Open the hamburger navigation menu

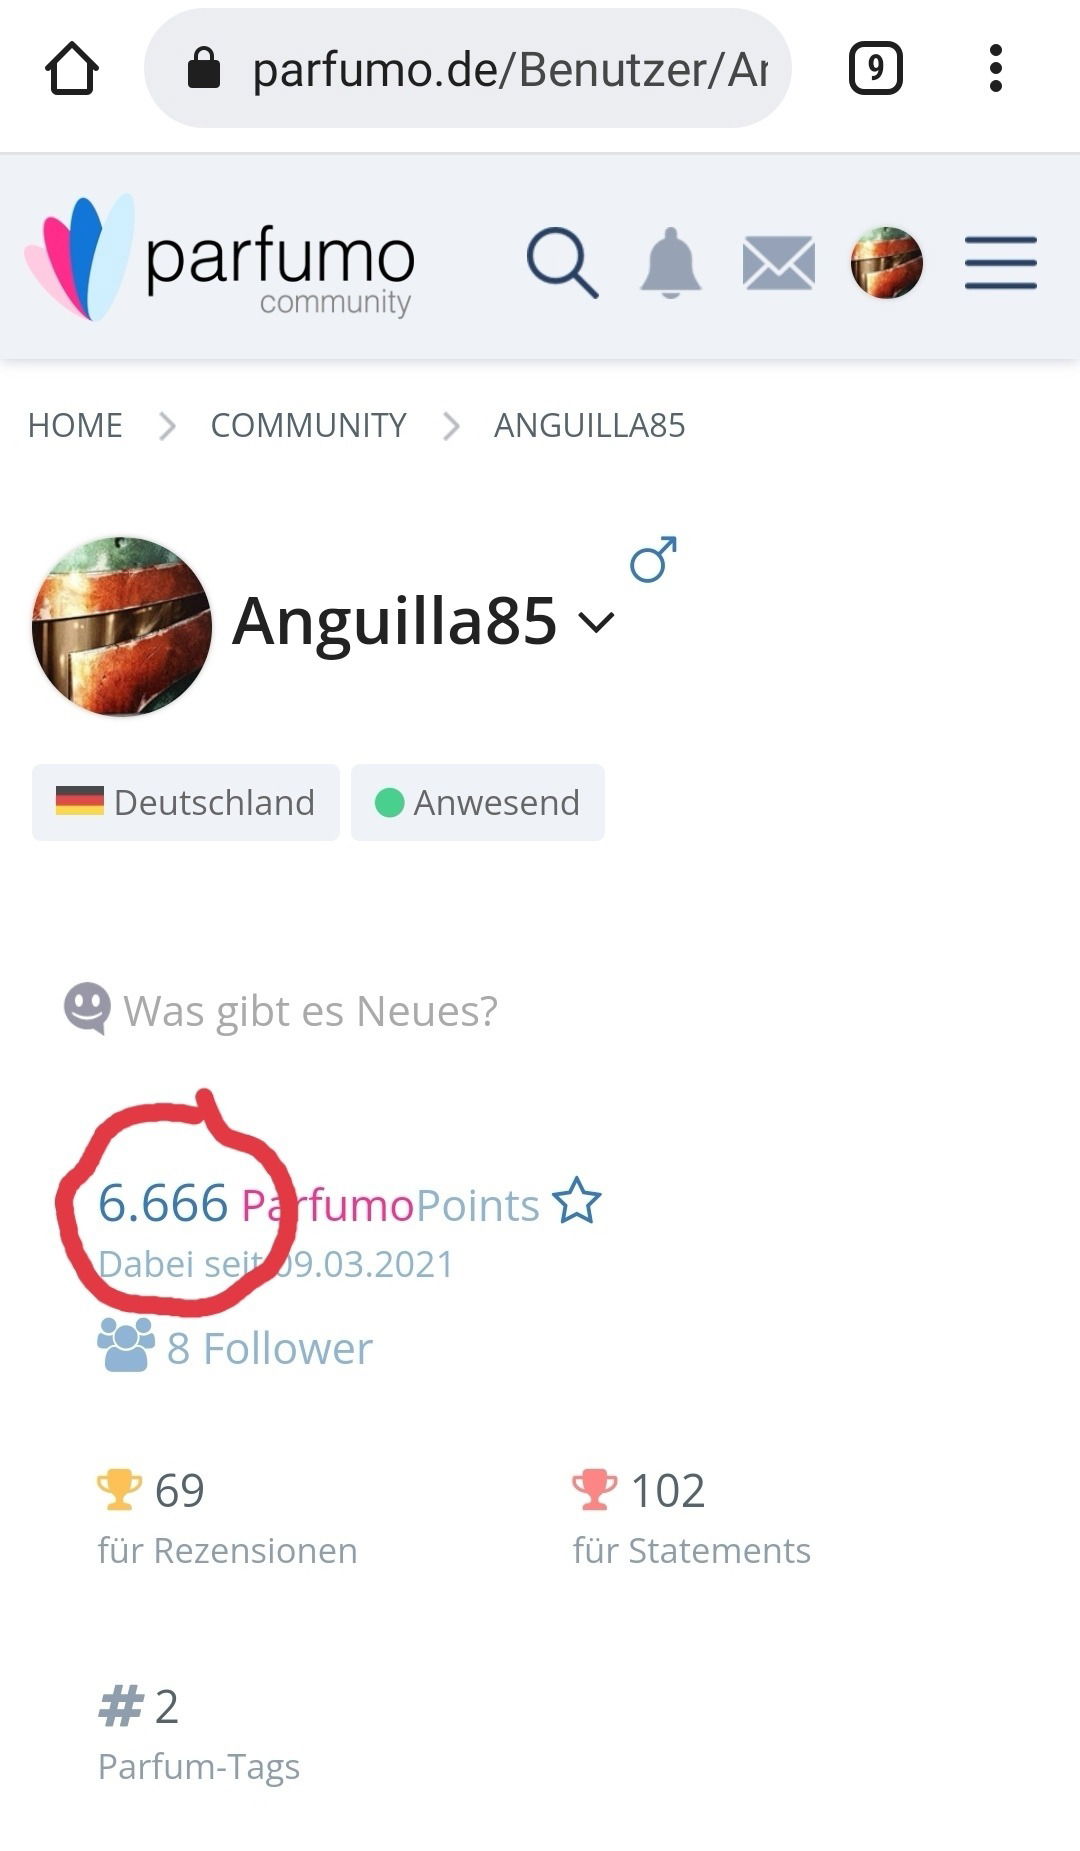point(1001,263)
